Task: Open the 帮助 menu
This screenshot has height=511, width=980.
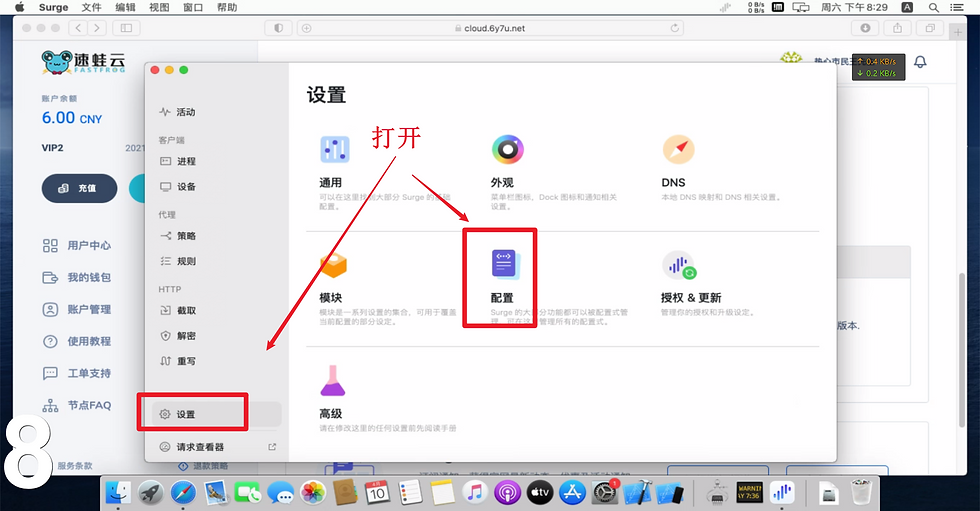Action: point(227,7)
